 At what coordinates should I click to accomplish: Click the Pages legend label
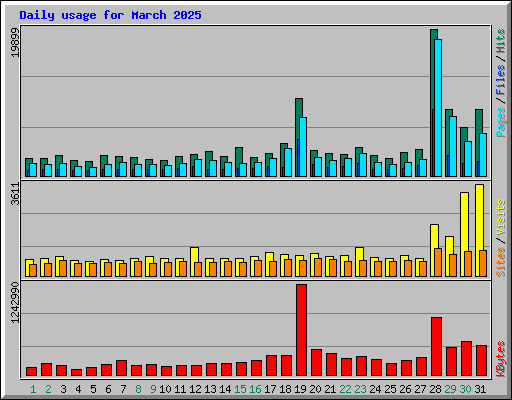500,122
